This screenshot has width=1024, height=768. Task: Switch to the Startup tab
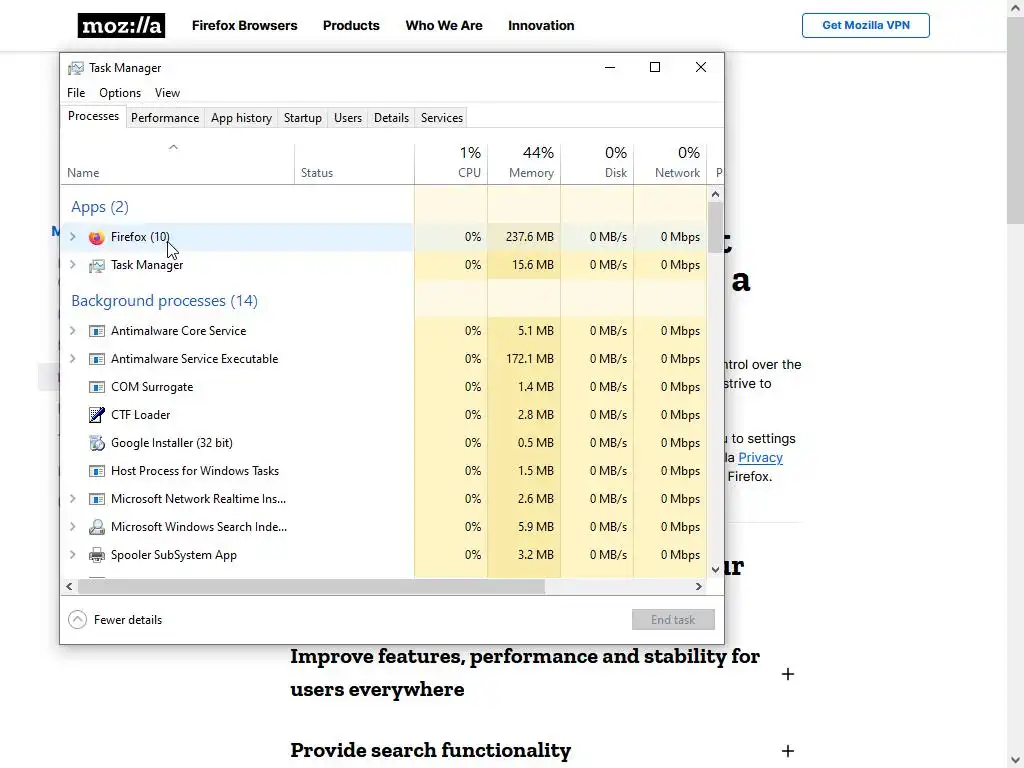pyautogui.click(x=302, y=118)
